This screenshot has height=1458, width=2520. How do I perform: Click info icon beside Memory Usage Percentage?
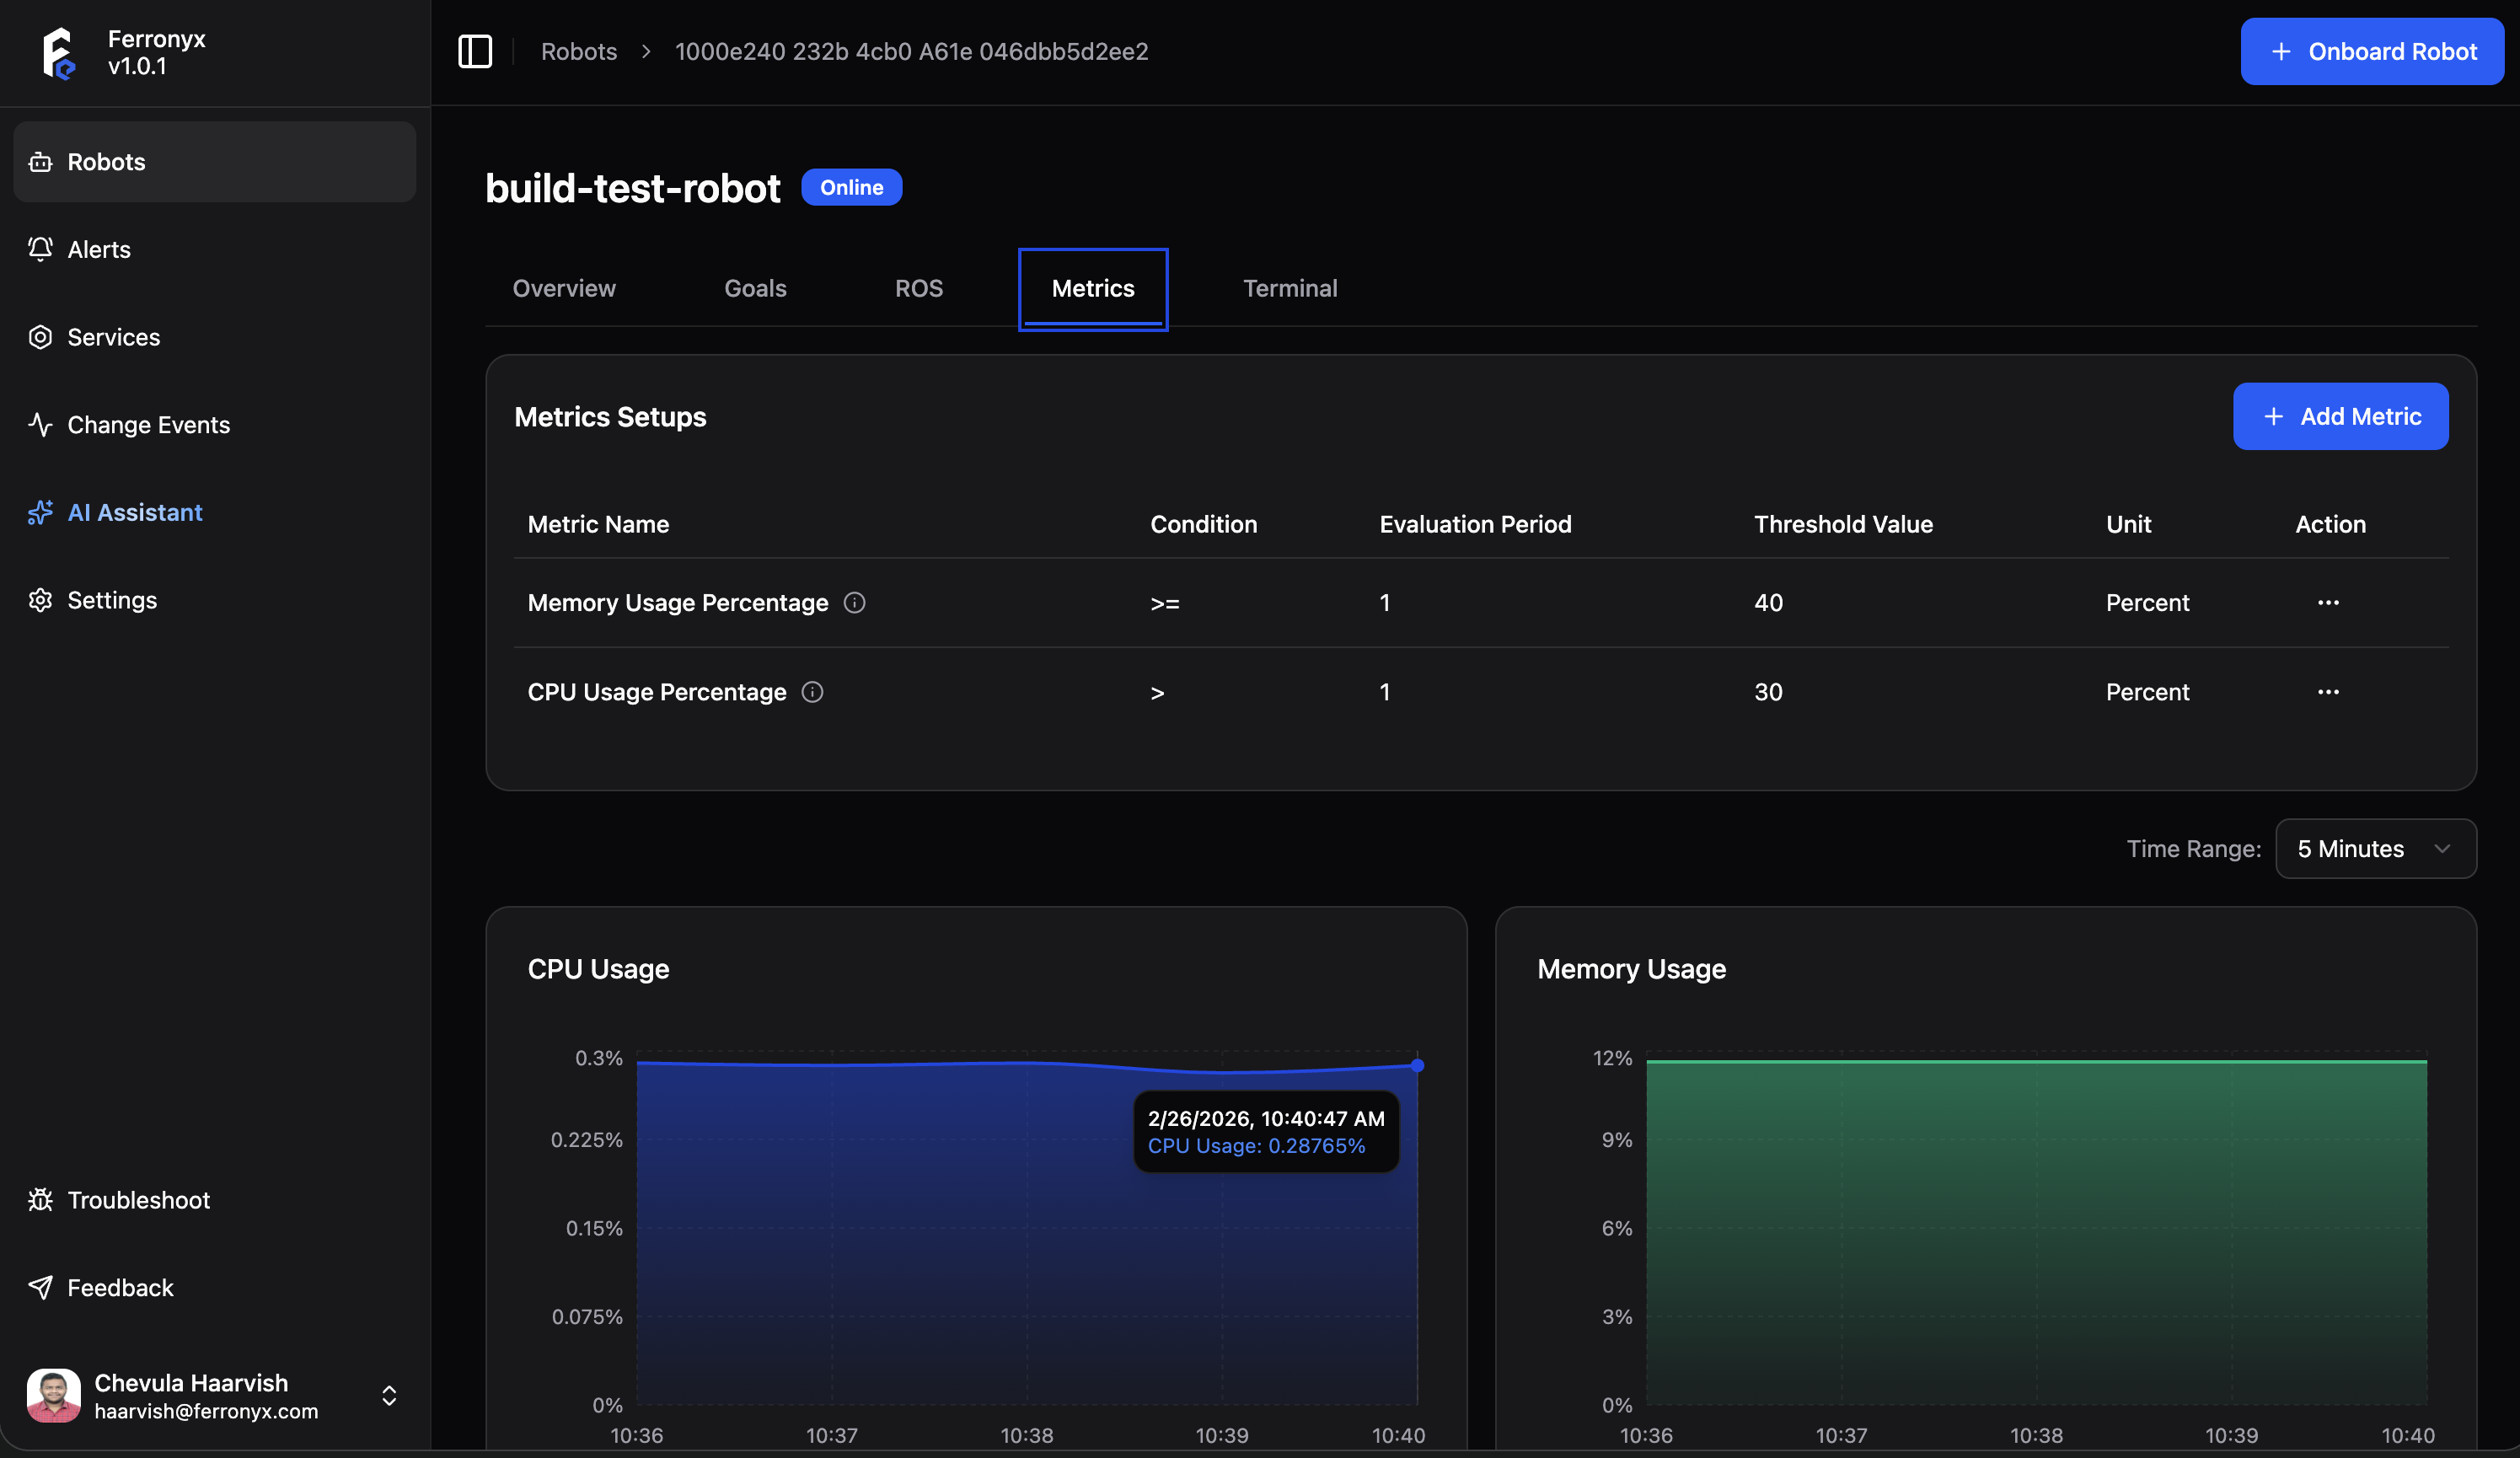(854, 603)
